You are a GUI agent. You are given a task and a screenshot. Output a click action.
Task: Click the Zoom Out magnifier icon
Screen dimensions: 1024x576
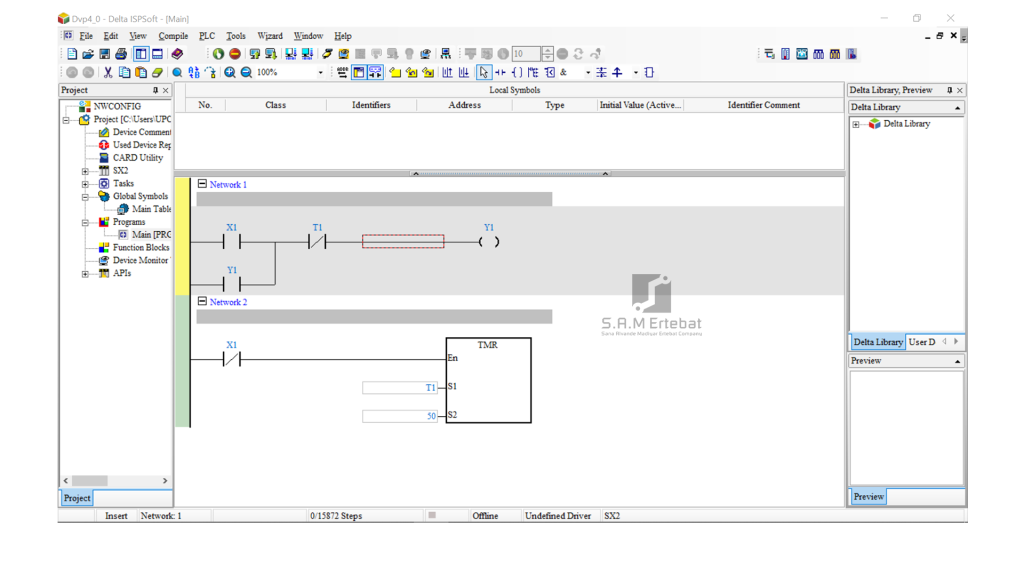[246, 73]
